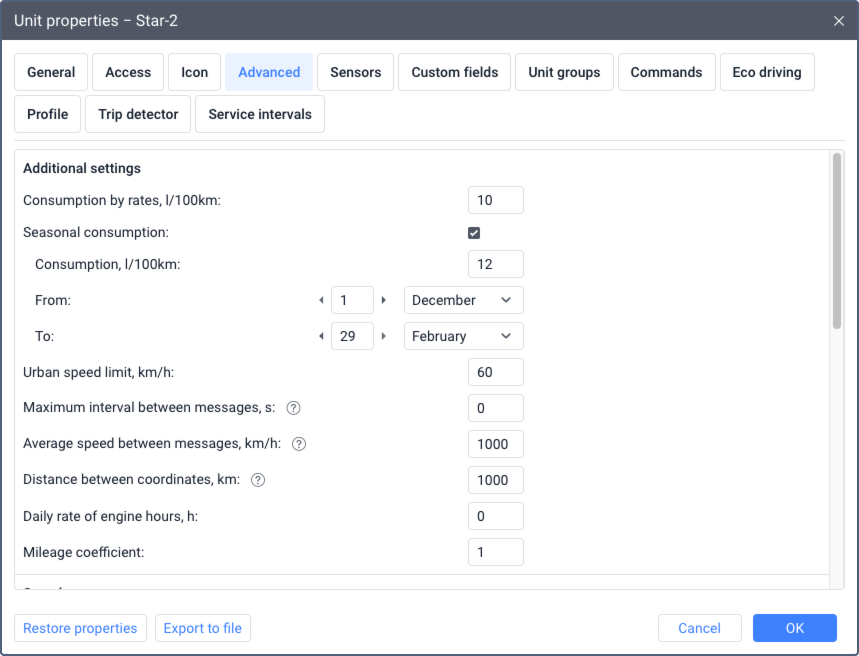859x656 pixels.
Task: Click Export to file button
Action: point(203,628)
